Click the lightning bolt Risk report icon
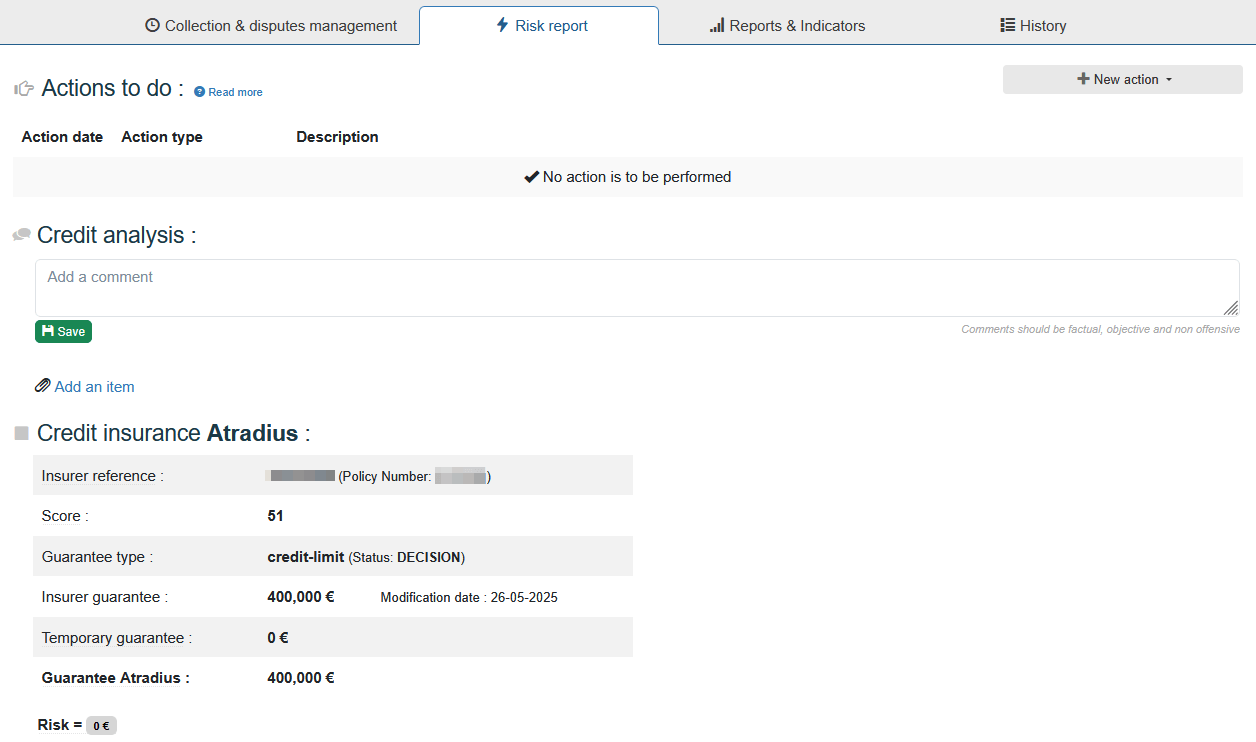Screen dimensions: 1256x742 [x=502, y=25]
